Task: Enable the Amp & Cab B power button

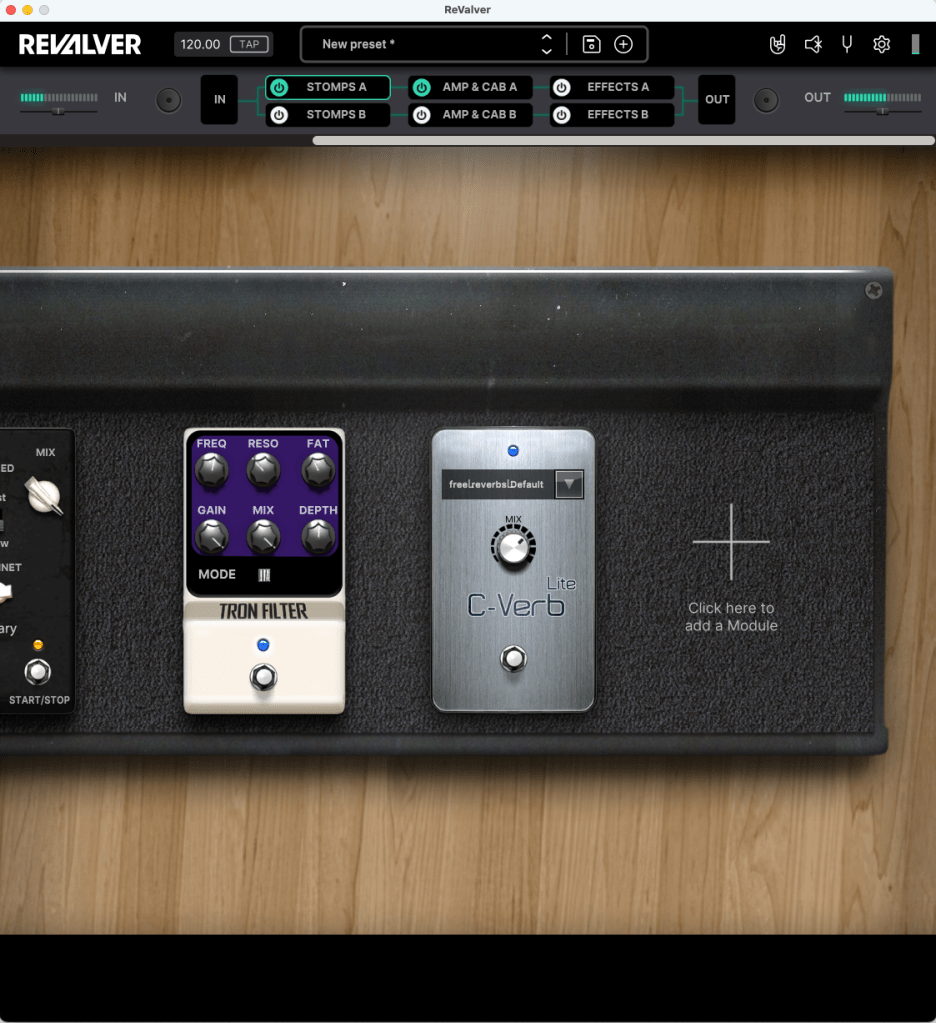Action: (422, 115)
